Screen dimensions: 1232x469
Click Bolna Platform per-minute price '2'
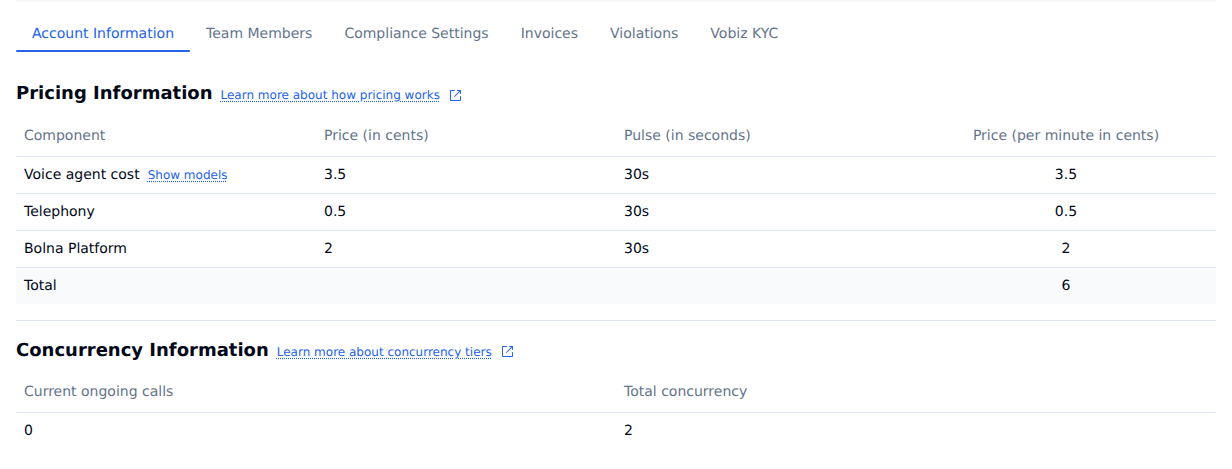pos(1066,248)
